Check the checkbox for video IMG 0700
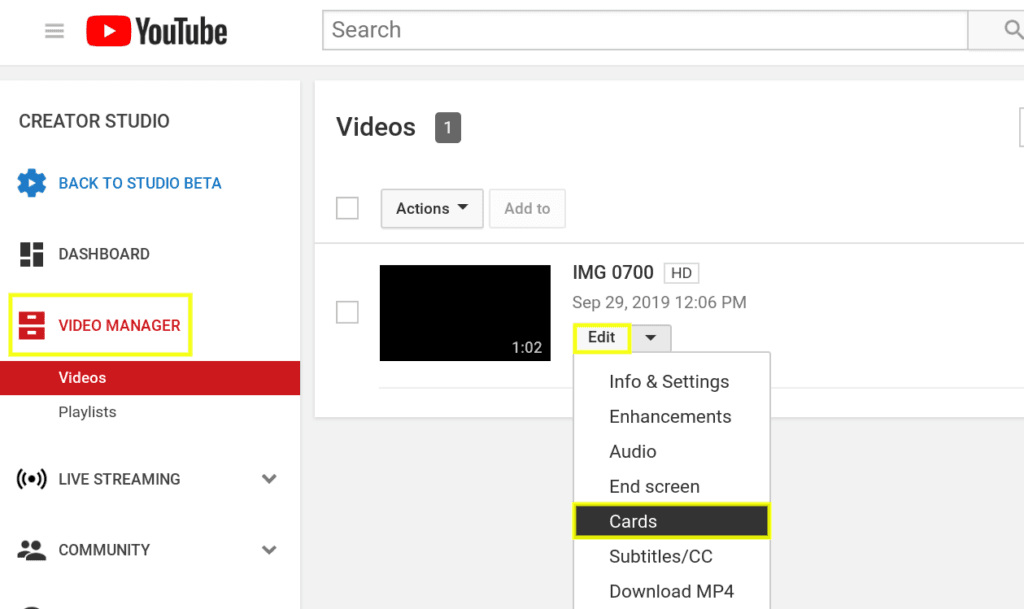 (347, 312)
